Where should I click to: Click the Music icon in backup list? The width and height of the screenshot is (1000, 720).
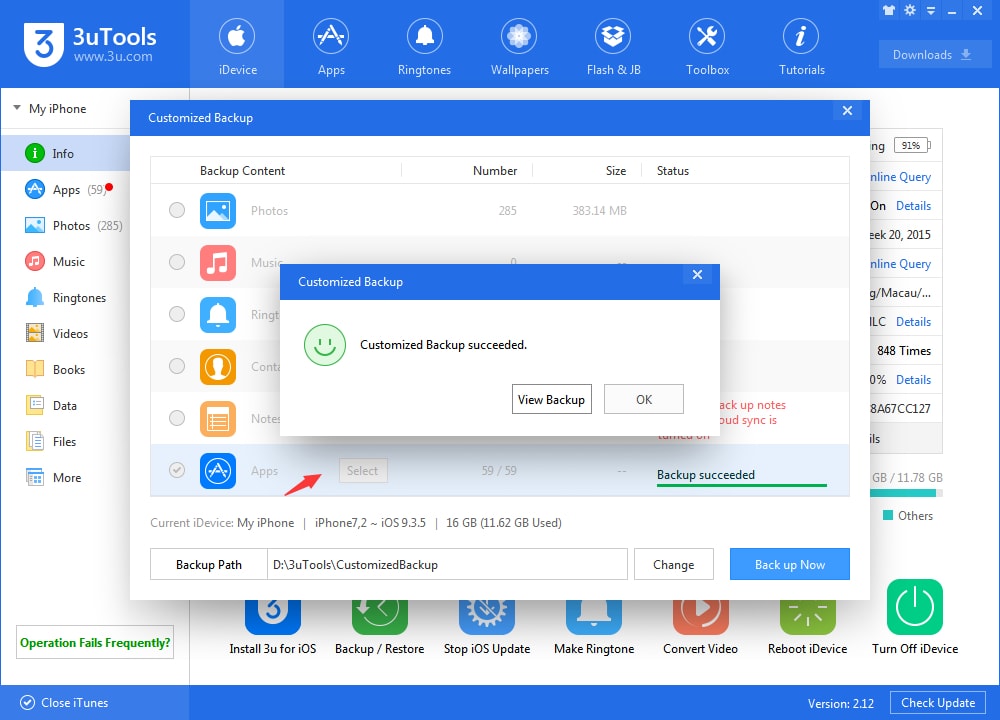click(x=217, y=263)
